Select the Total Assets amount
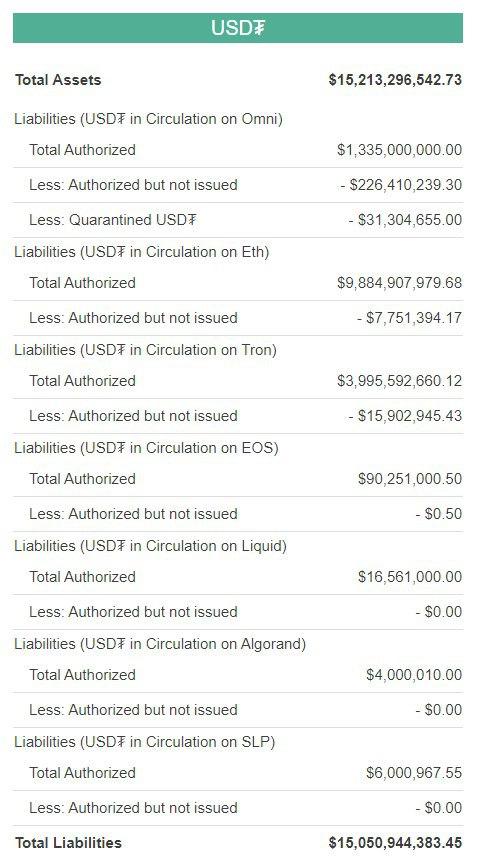Viewport: 478px width, 864px height. click(x=395, y=80)
